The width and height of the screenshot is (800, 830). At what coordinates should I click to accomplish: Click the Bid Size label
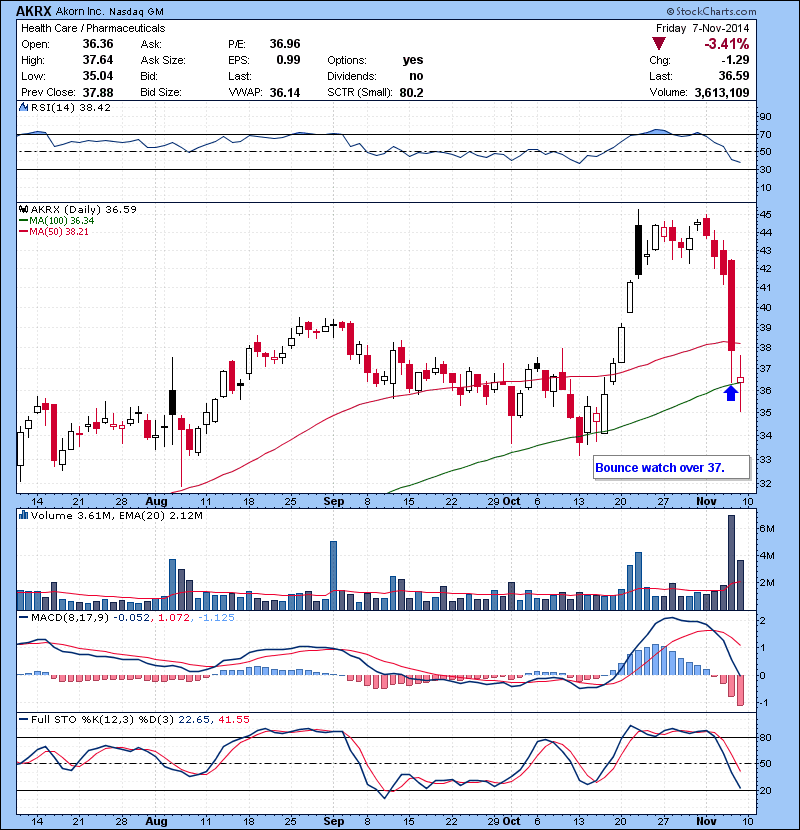click(161, 93)
